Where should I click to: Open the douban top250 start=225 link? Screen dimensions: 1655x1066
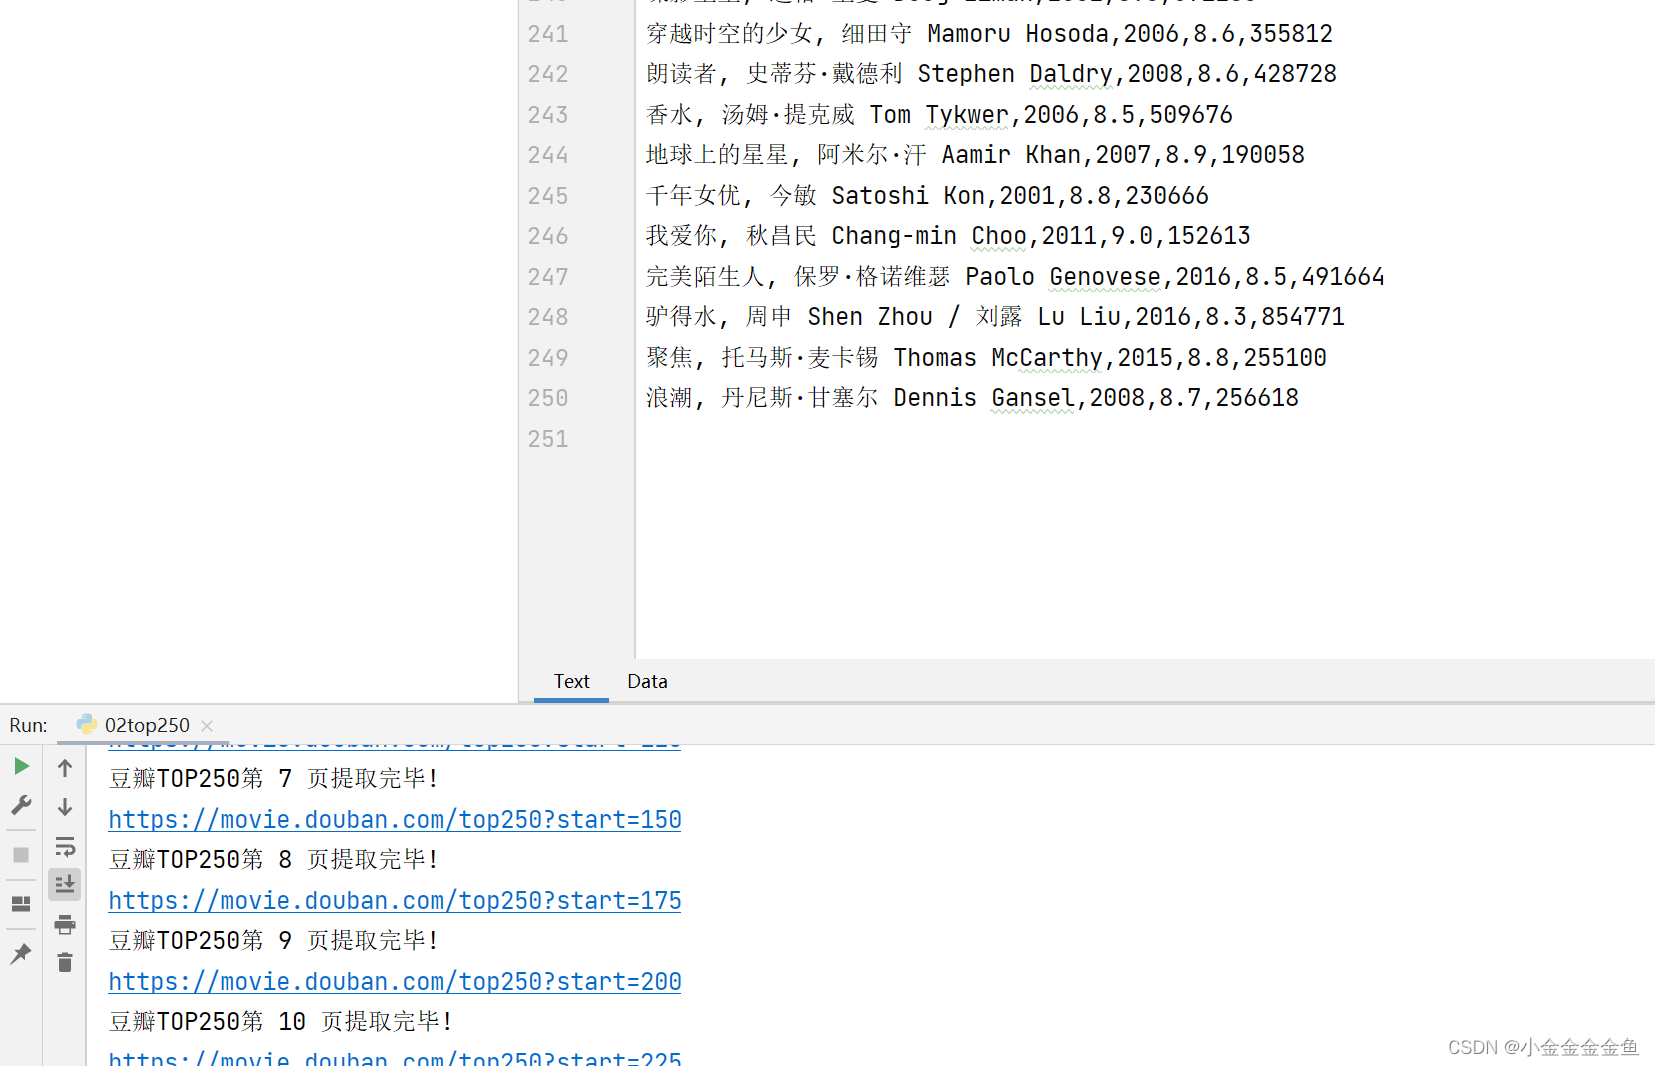click(x=395, y=1058)
